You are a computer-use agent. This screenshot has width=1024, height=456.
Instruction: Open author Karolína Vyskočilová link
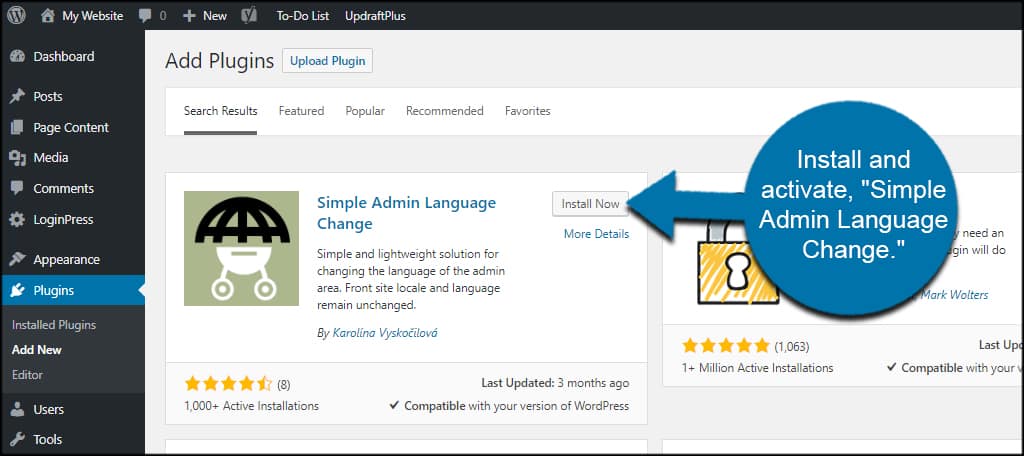(x=385, y=333)
